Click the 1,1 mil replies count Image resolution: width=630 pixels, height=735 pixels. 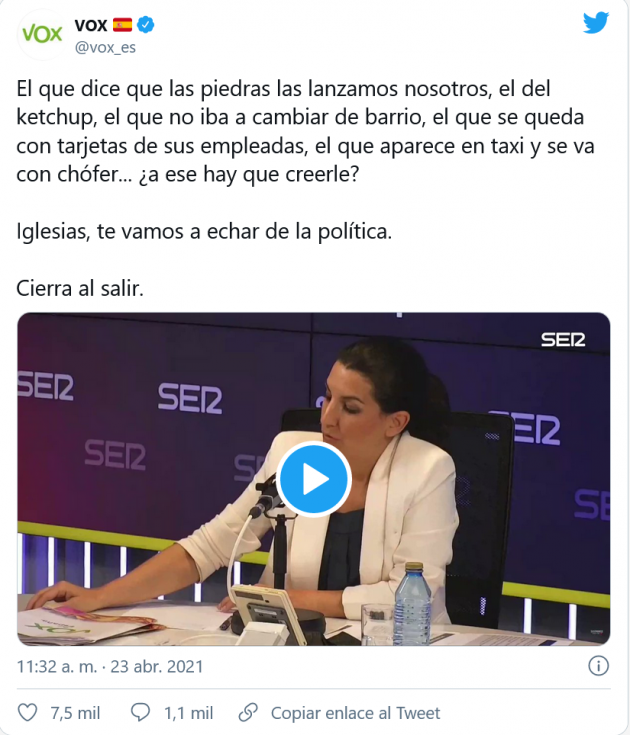pyautogui.click(x=188, y=713)
